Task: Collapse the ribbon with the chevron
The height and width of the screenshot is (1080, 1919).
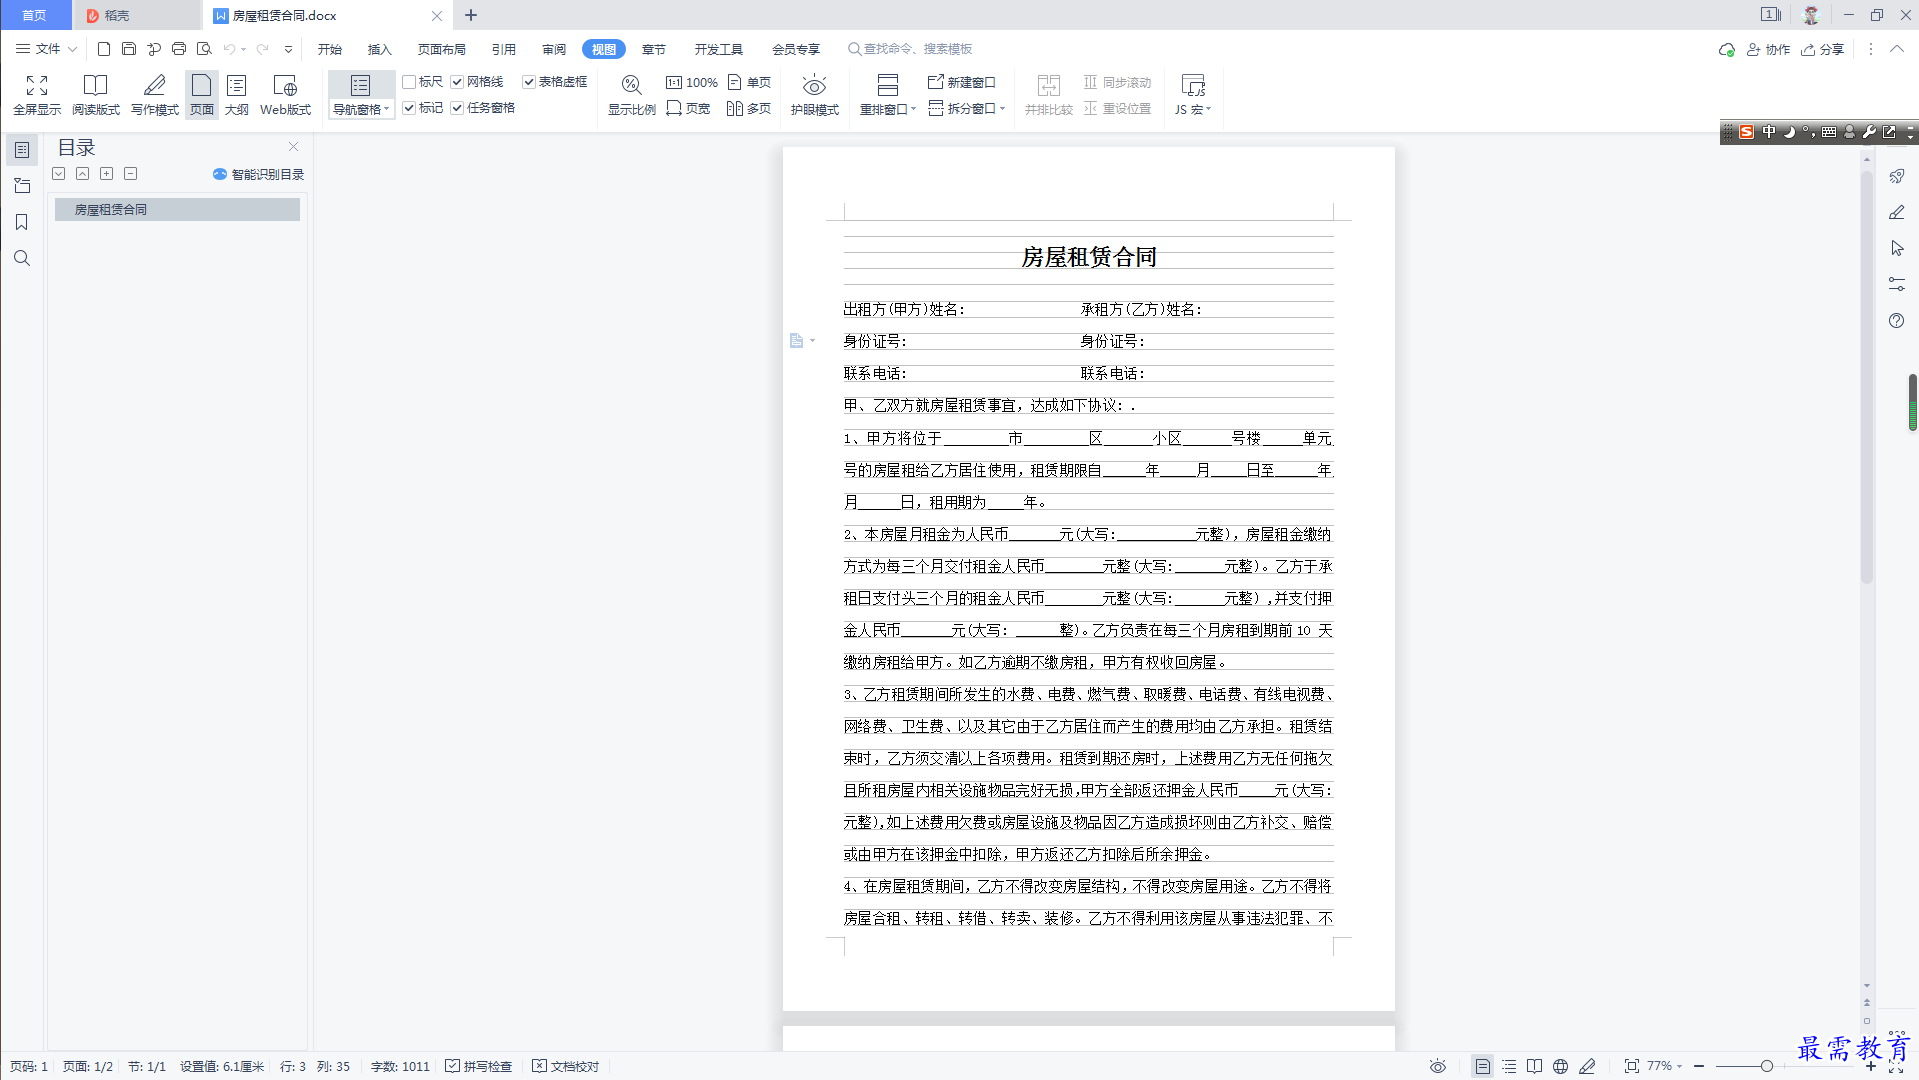Action: [x=1896, y=49]
